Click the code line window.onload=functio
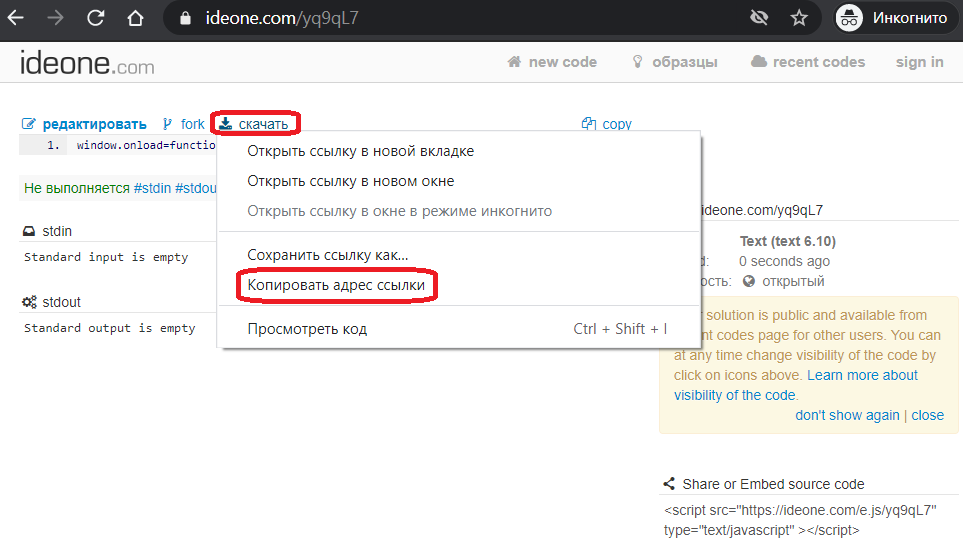Viewport: 963px width, 546px height. pyautogui.click(x=146, y=145)
